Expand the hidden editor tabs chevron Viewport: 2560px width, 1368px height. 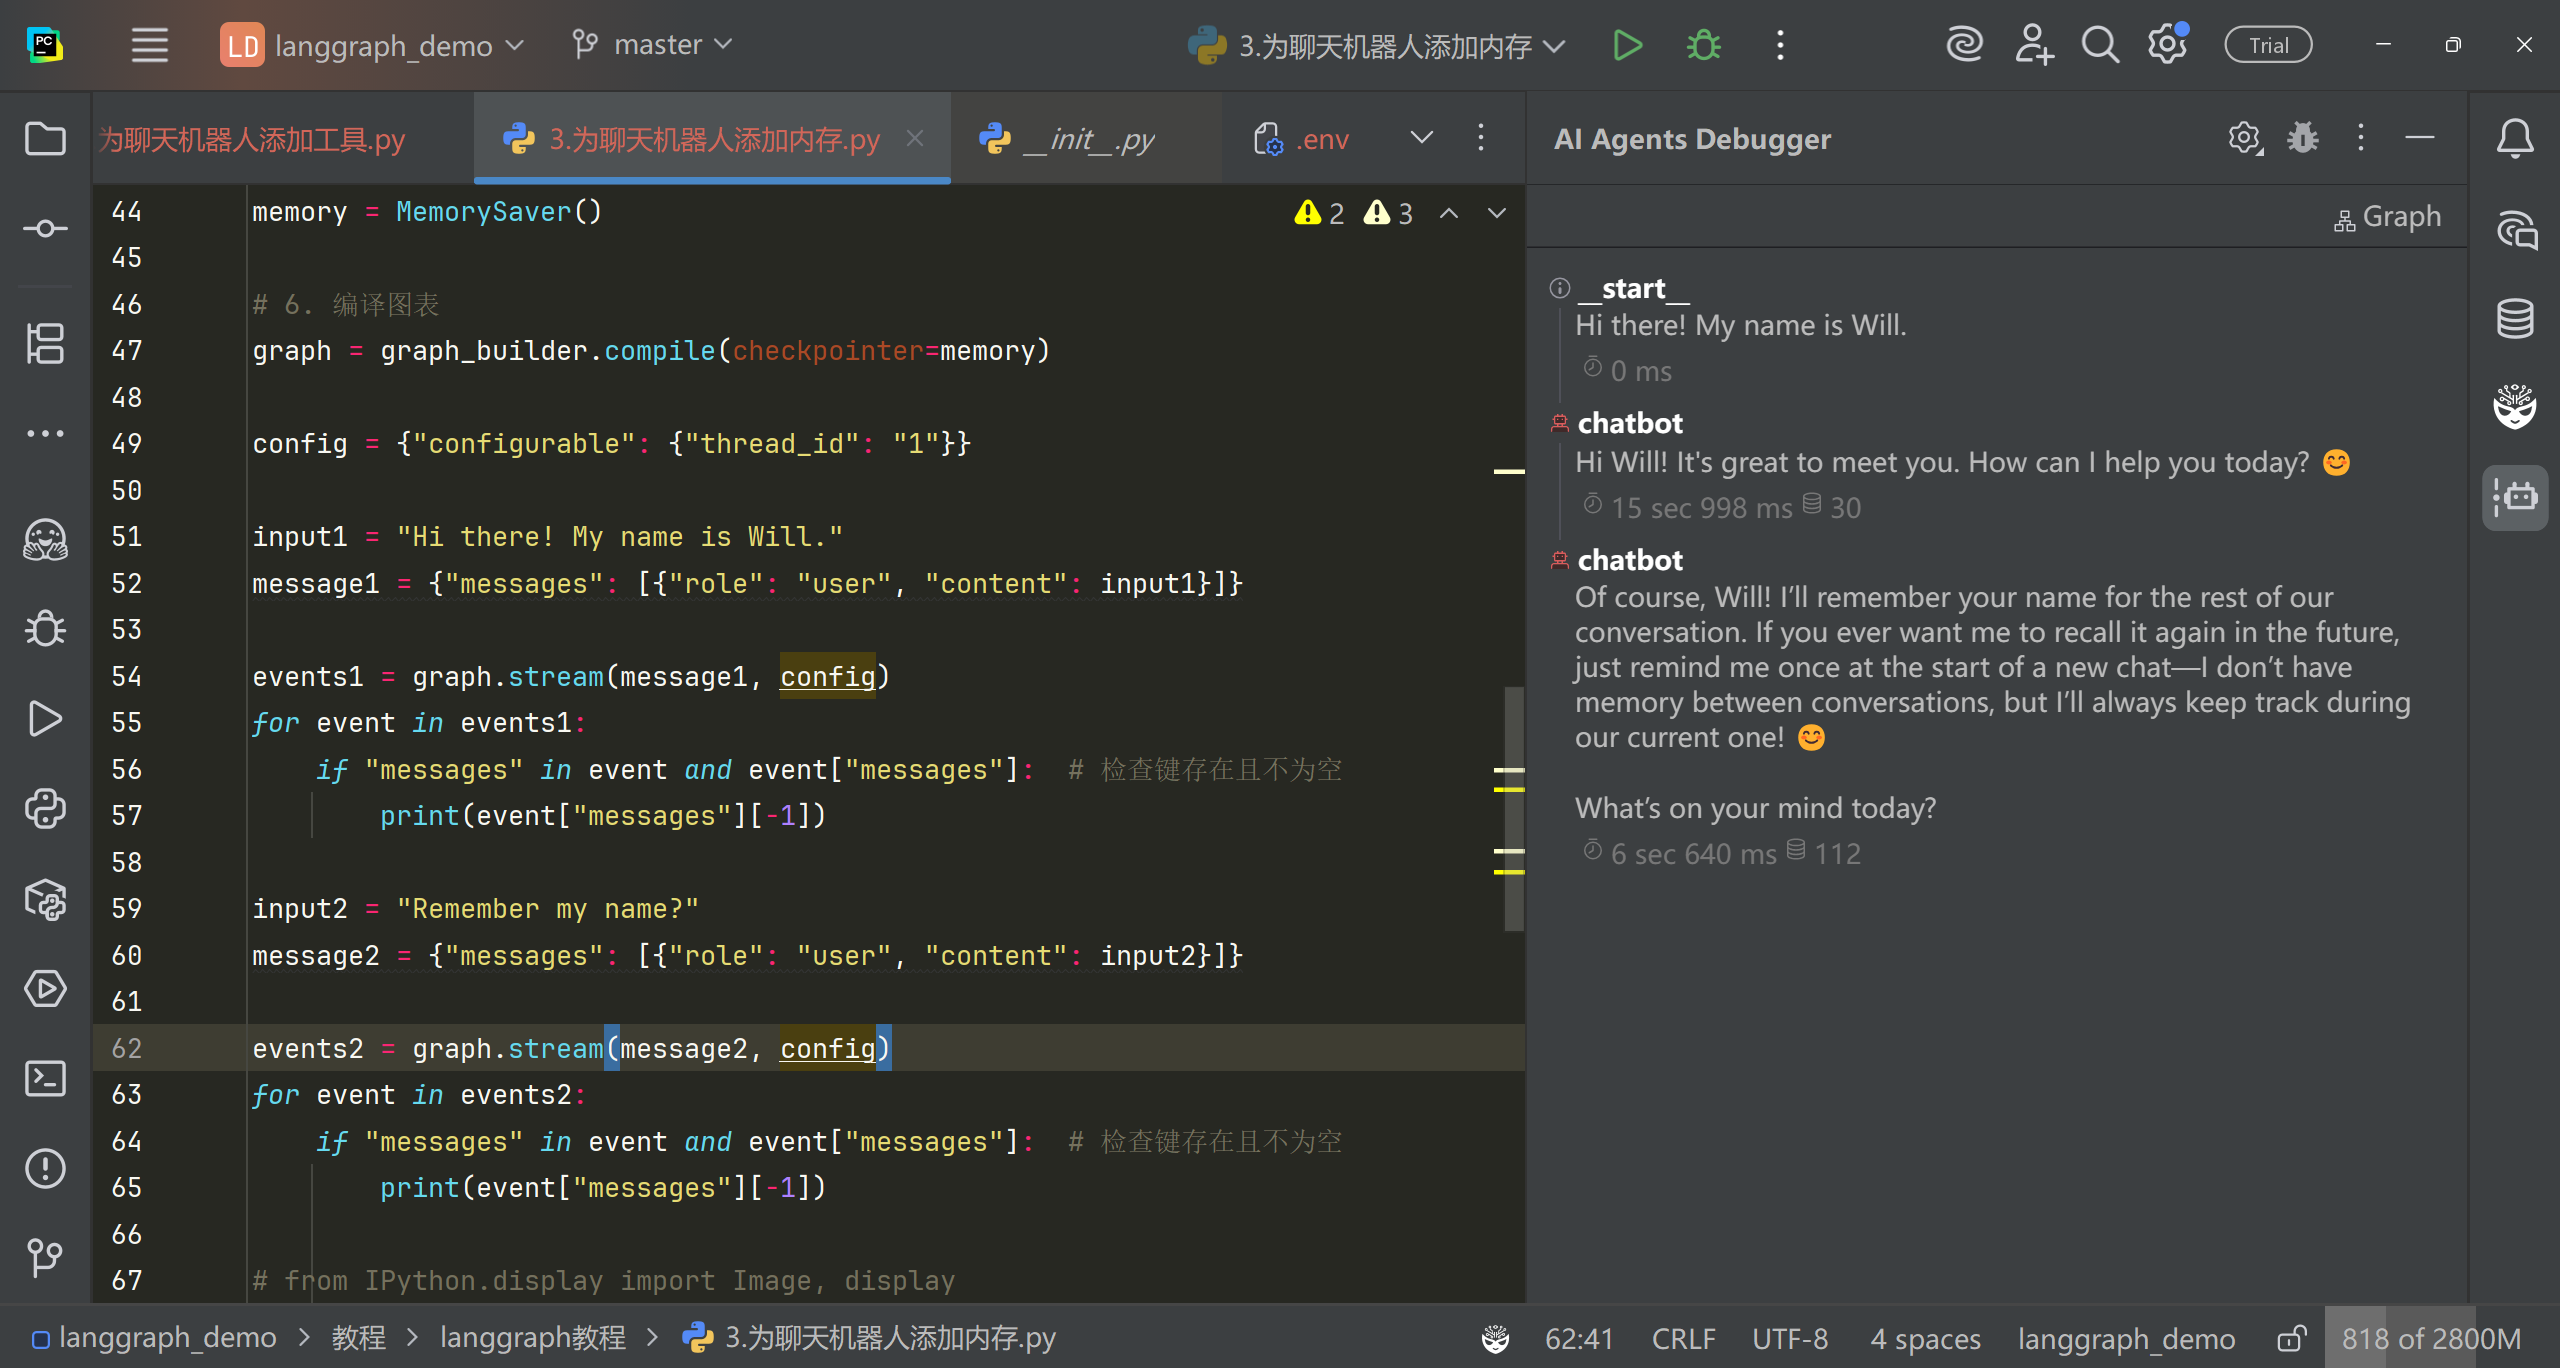click(1421, 138)
